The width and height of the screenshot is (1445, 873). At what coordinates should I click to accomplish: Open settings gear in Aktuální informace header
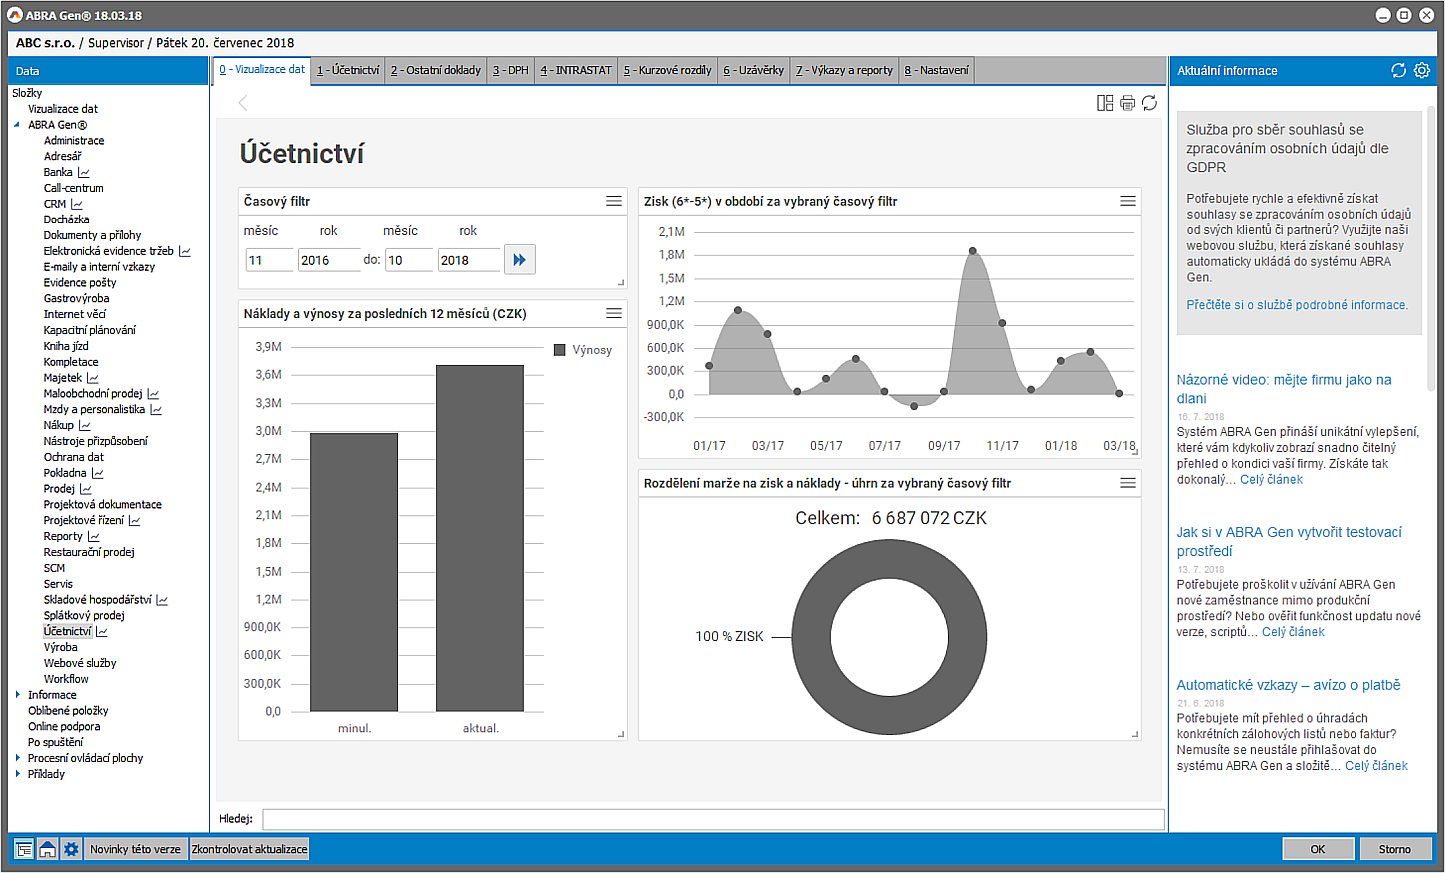tap(1422, 71)
